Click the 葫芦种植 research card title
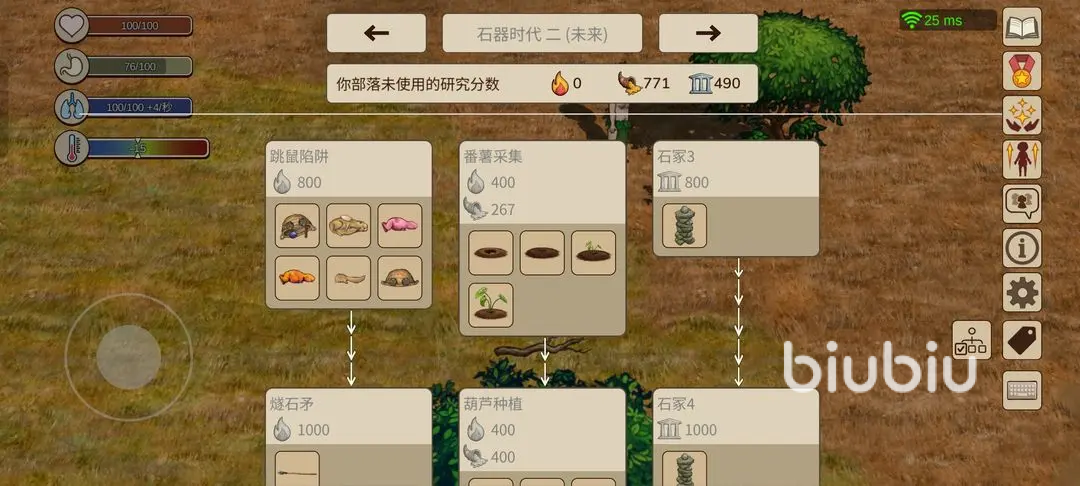 [x=493, y=404]
